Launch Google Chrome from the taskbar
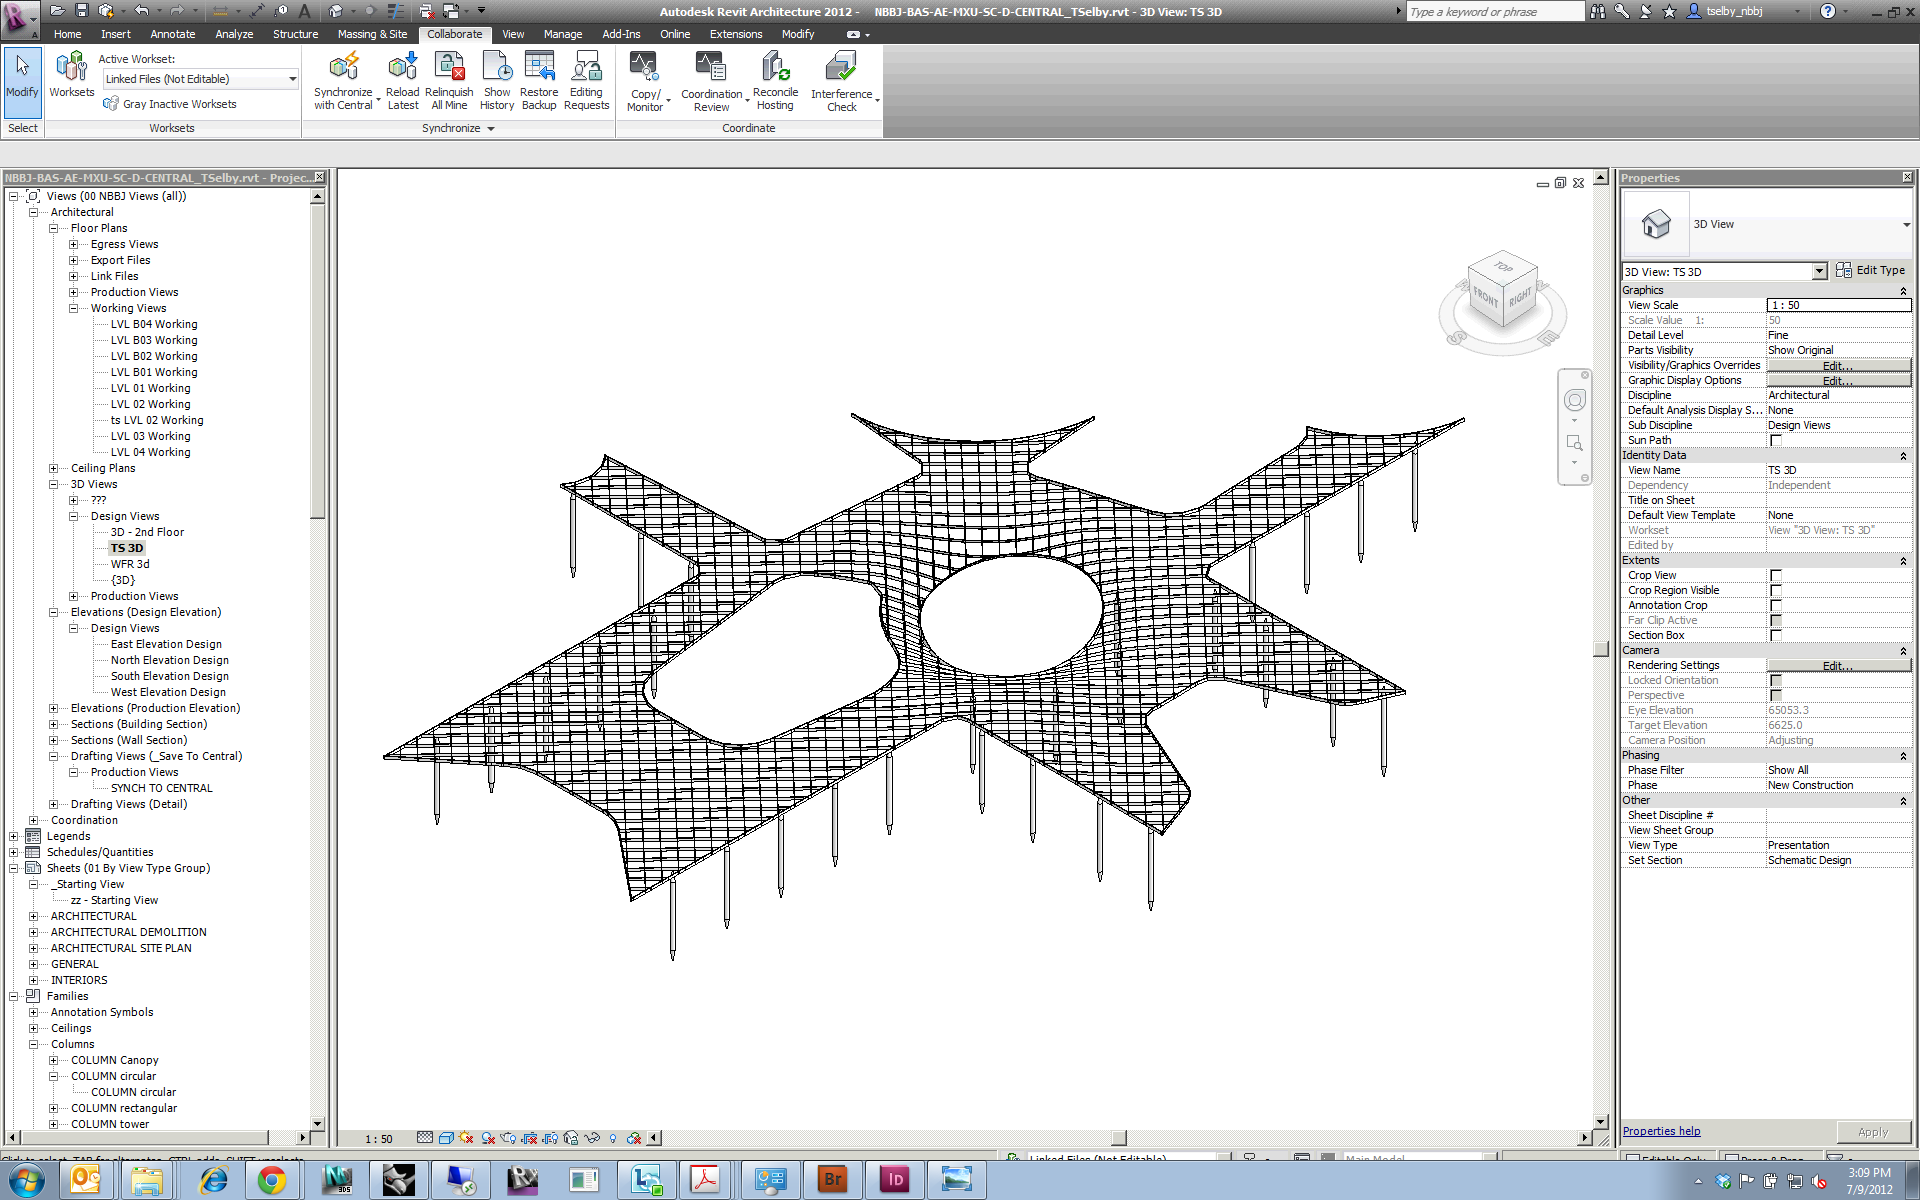The image size is (1920, 1200). click(271, 1180)
